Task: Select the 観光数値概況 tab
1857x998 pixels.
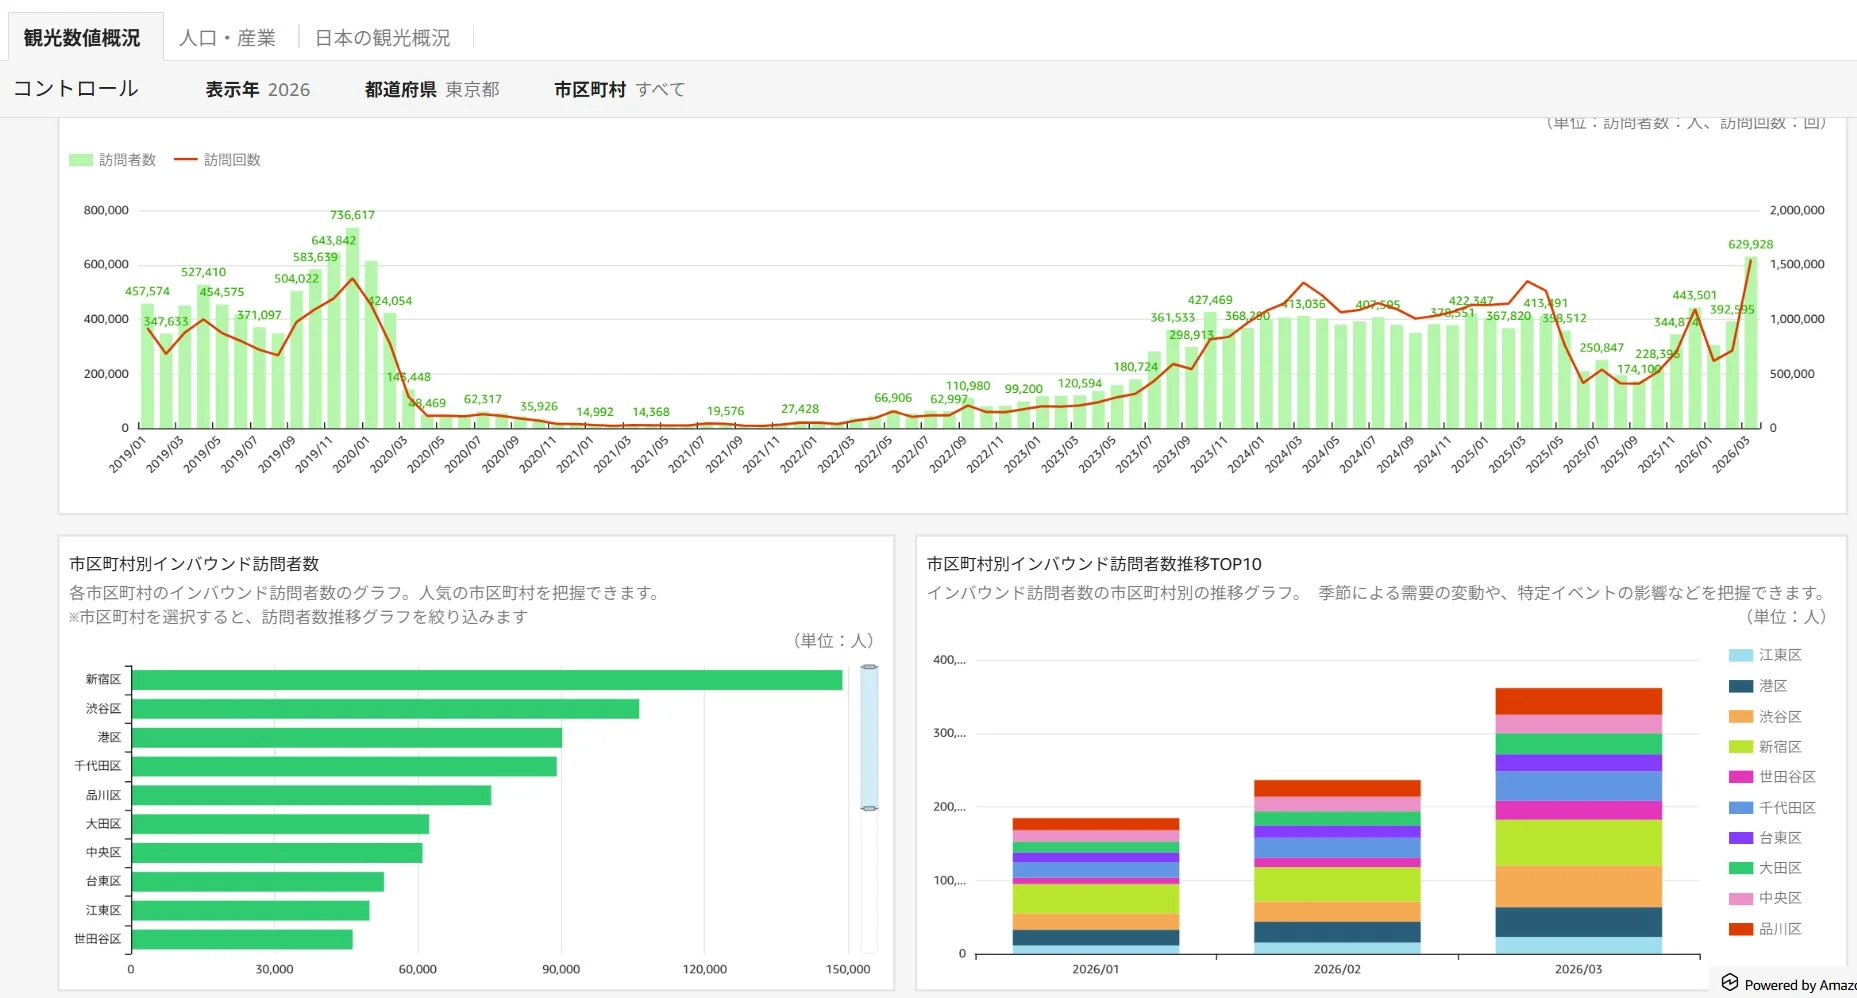Action: pos(82,38)
